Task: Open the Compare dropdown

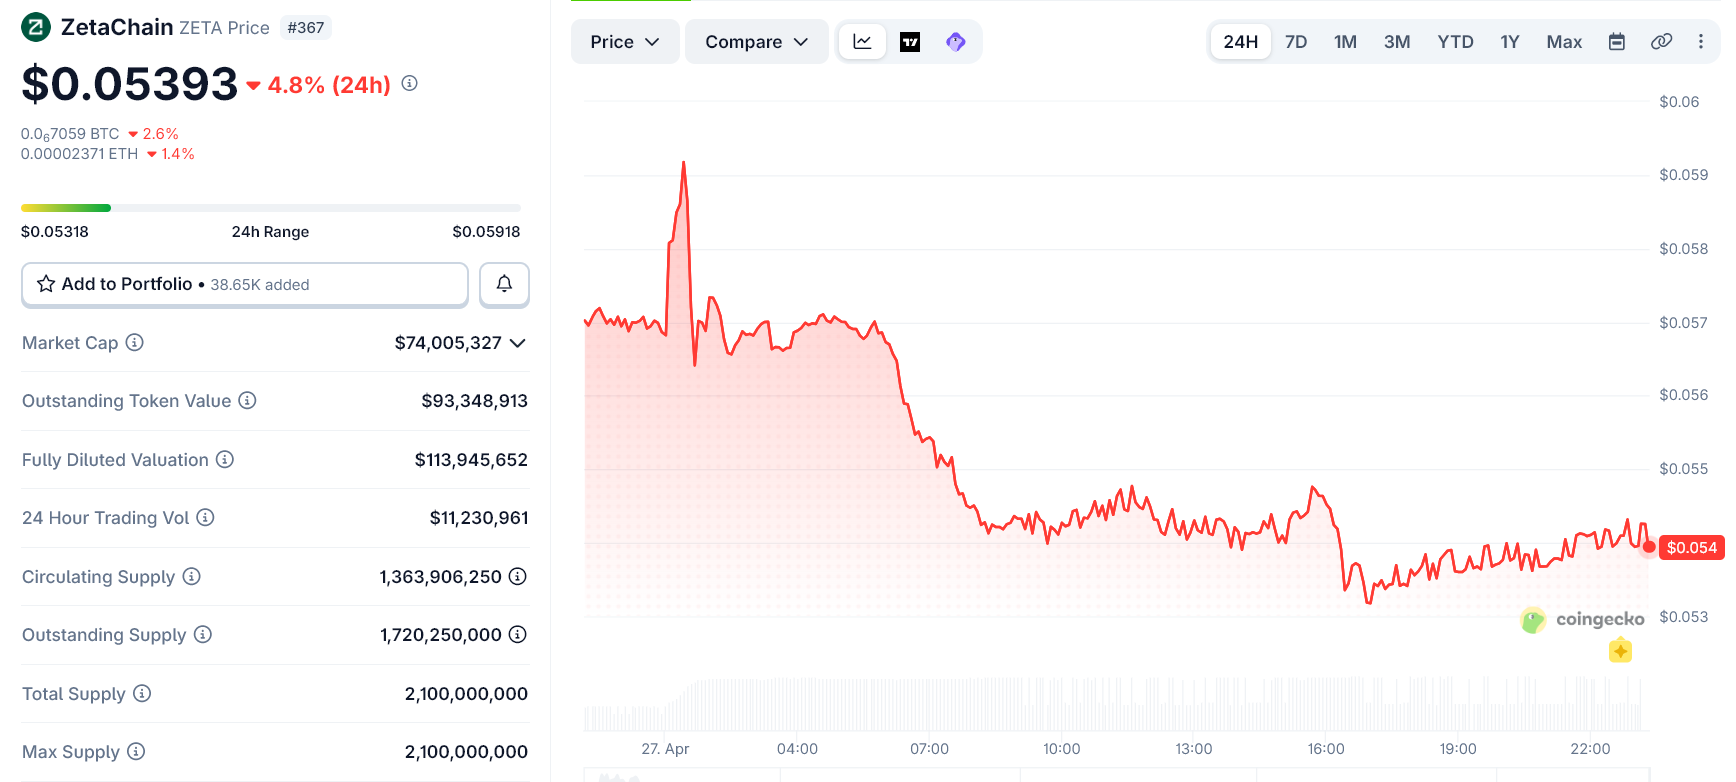Action: 756,42
